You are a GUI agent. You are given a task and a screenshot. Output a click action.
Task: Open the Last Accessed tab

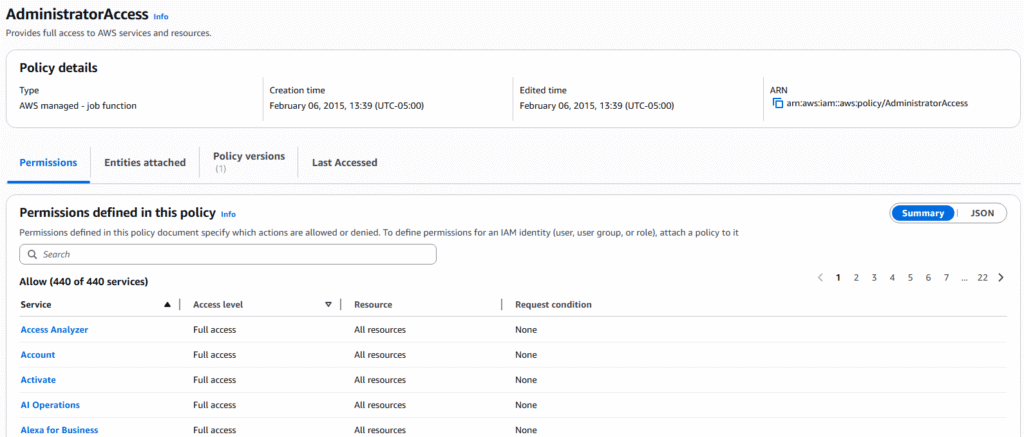tap(344, 163)
